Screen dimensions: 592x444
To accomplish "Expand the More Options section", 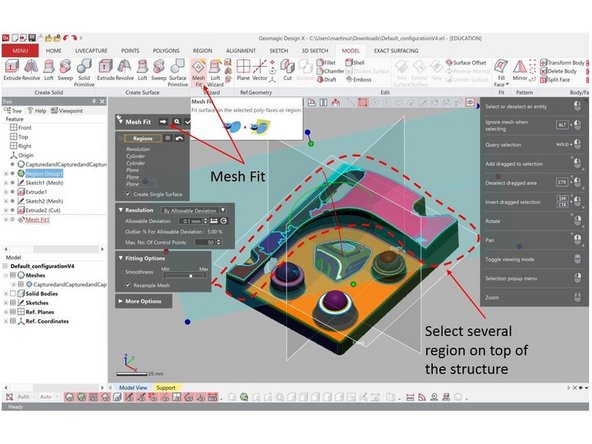I will (x=121, y=301).
